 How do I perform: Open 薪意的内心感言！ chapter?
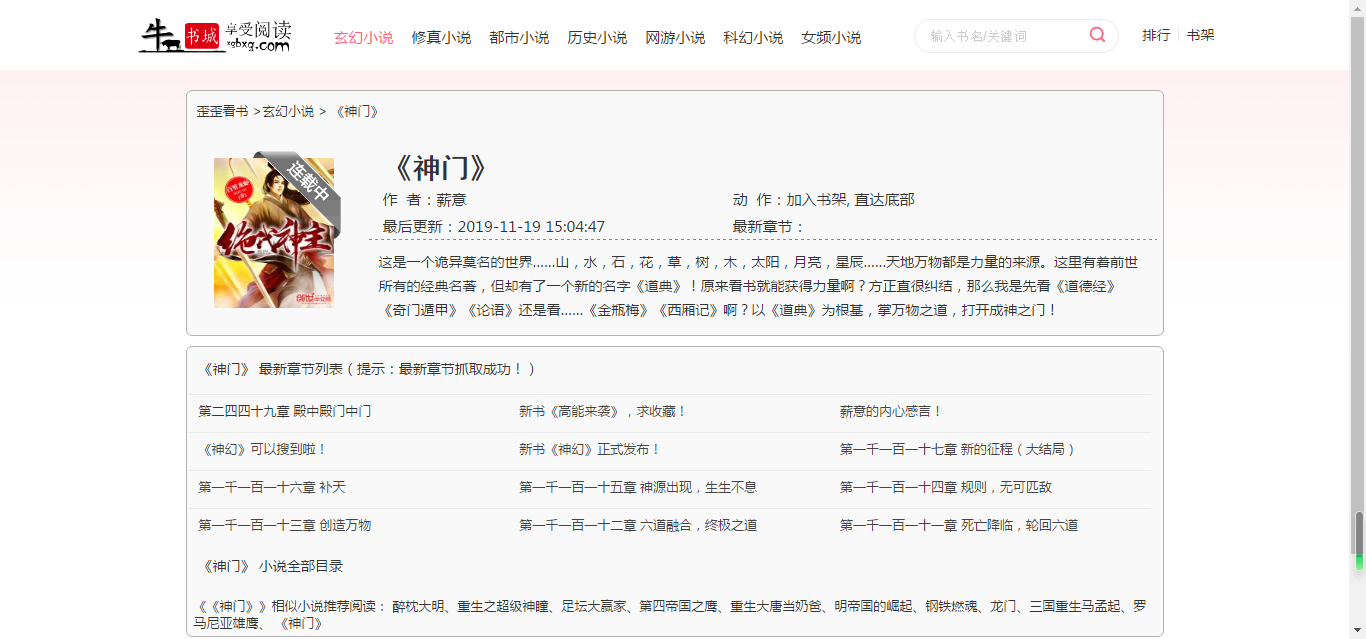pos(891,411)
